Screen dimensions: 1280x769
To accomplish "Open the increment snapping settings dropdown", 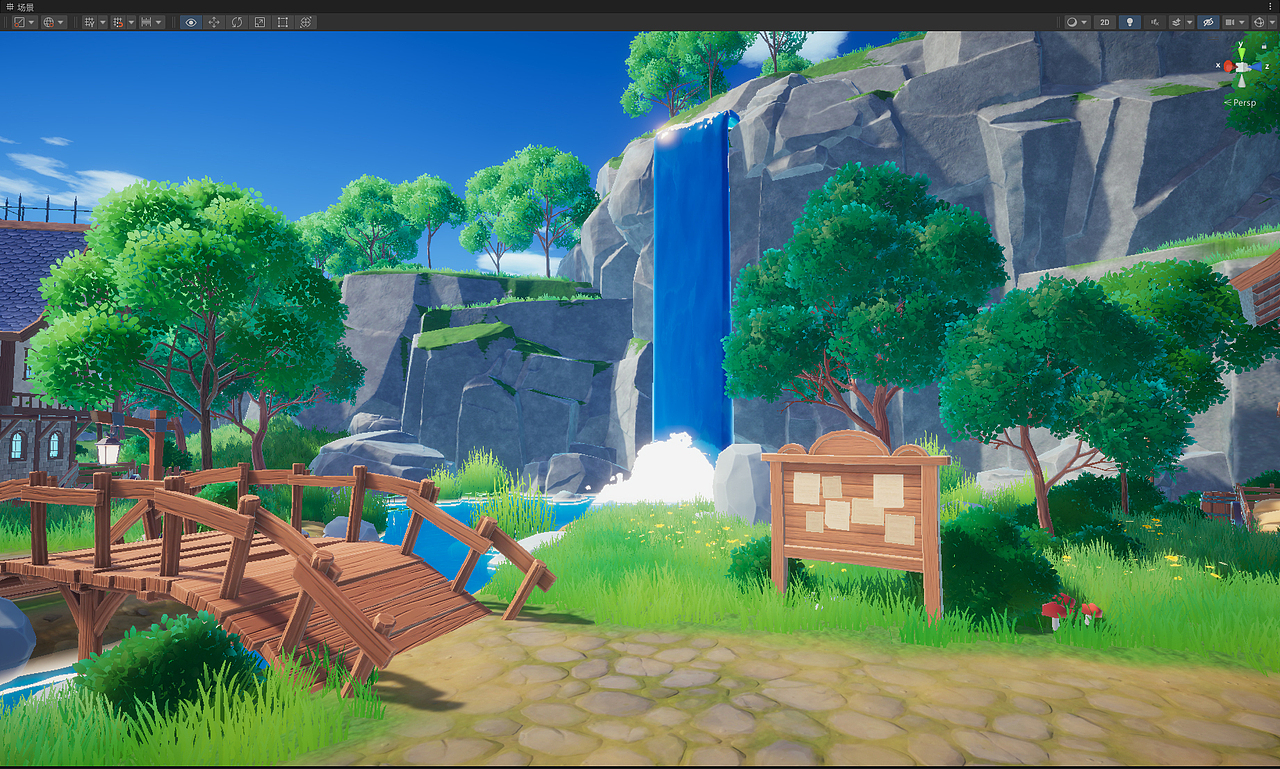I will pyautogui.click(x=152, y=22).
